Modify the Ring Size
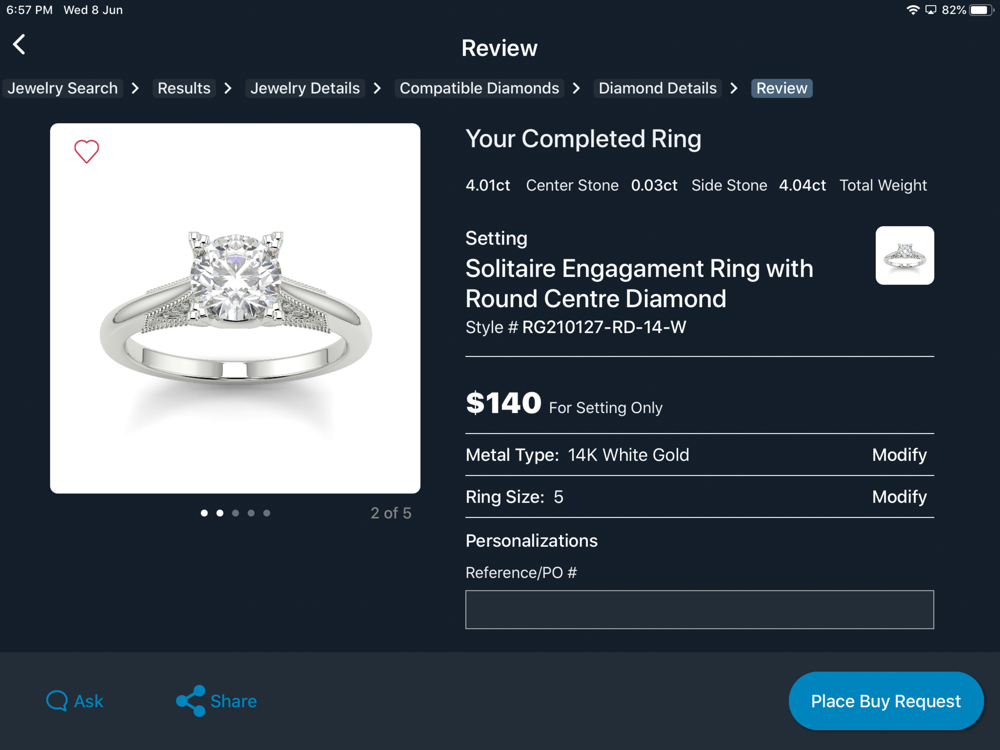 (x=899, y=497)
